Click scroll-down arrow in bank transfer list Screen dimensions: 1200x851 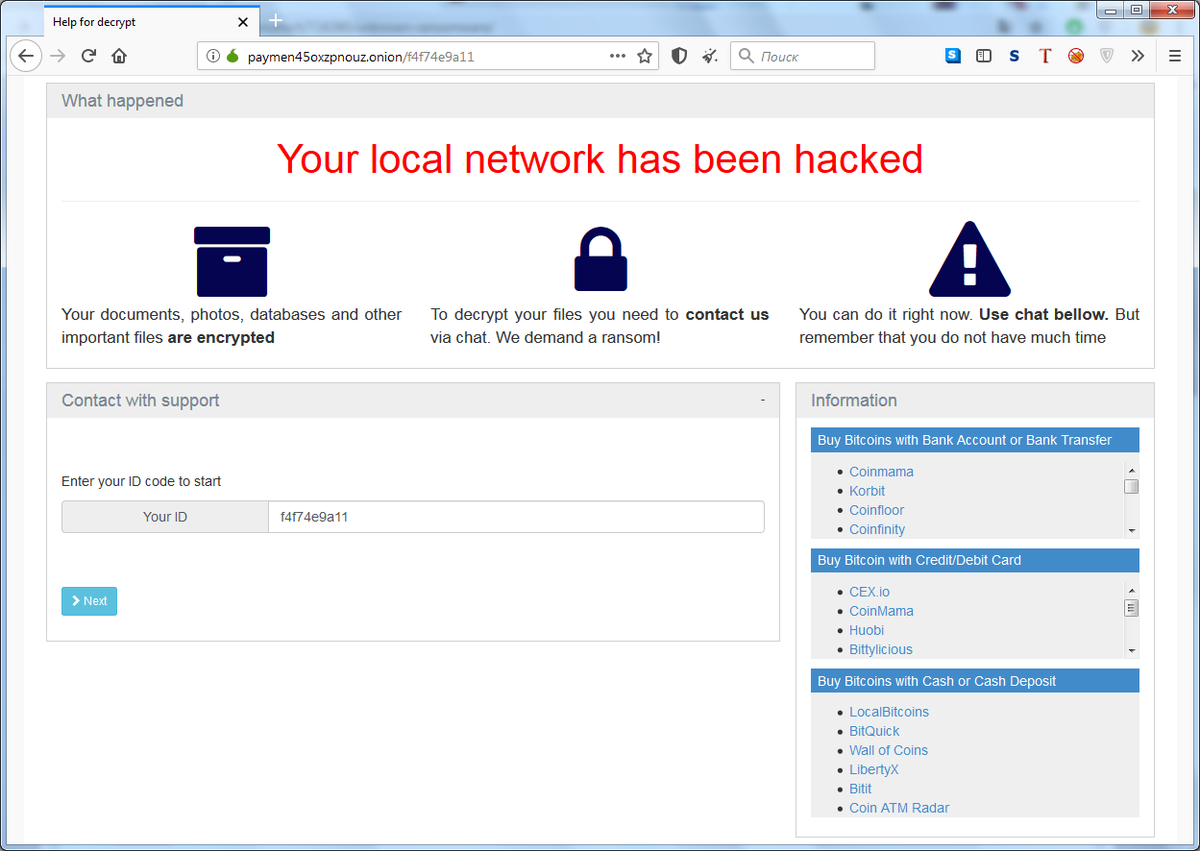(x=1131, y=531)
